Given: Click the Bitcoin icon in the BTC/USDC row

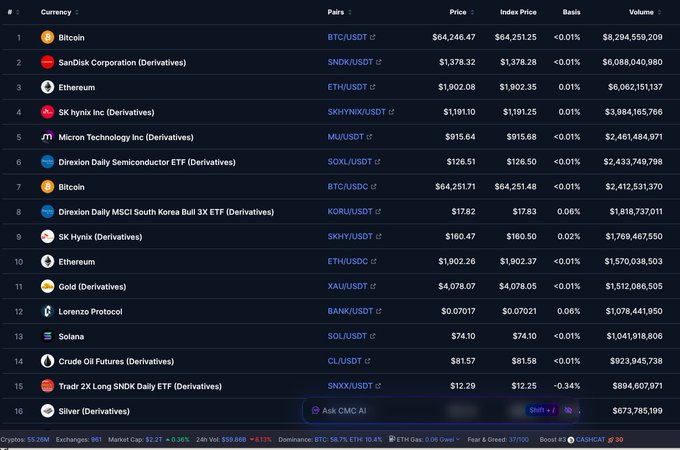Looking at the screenshot, I should point(47,187).
